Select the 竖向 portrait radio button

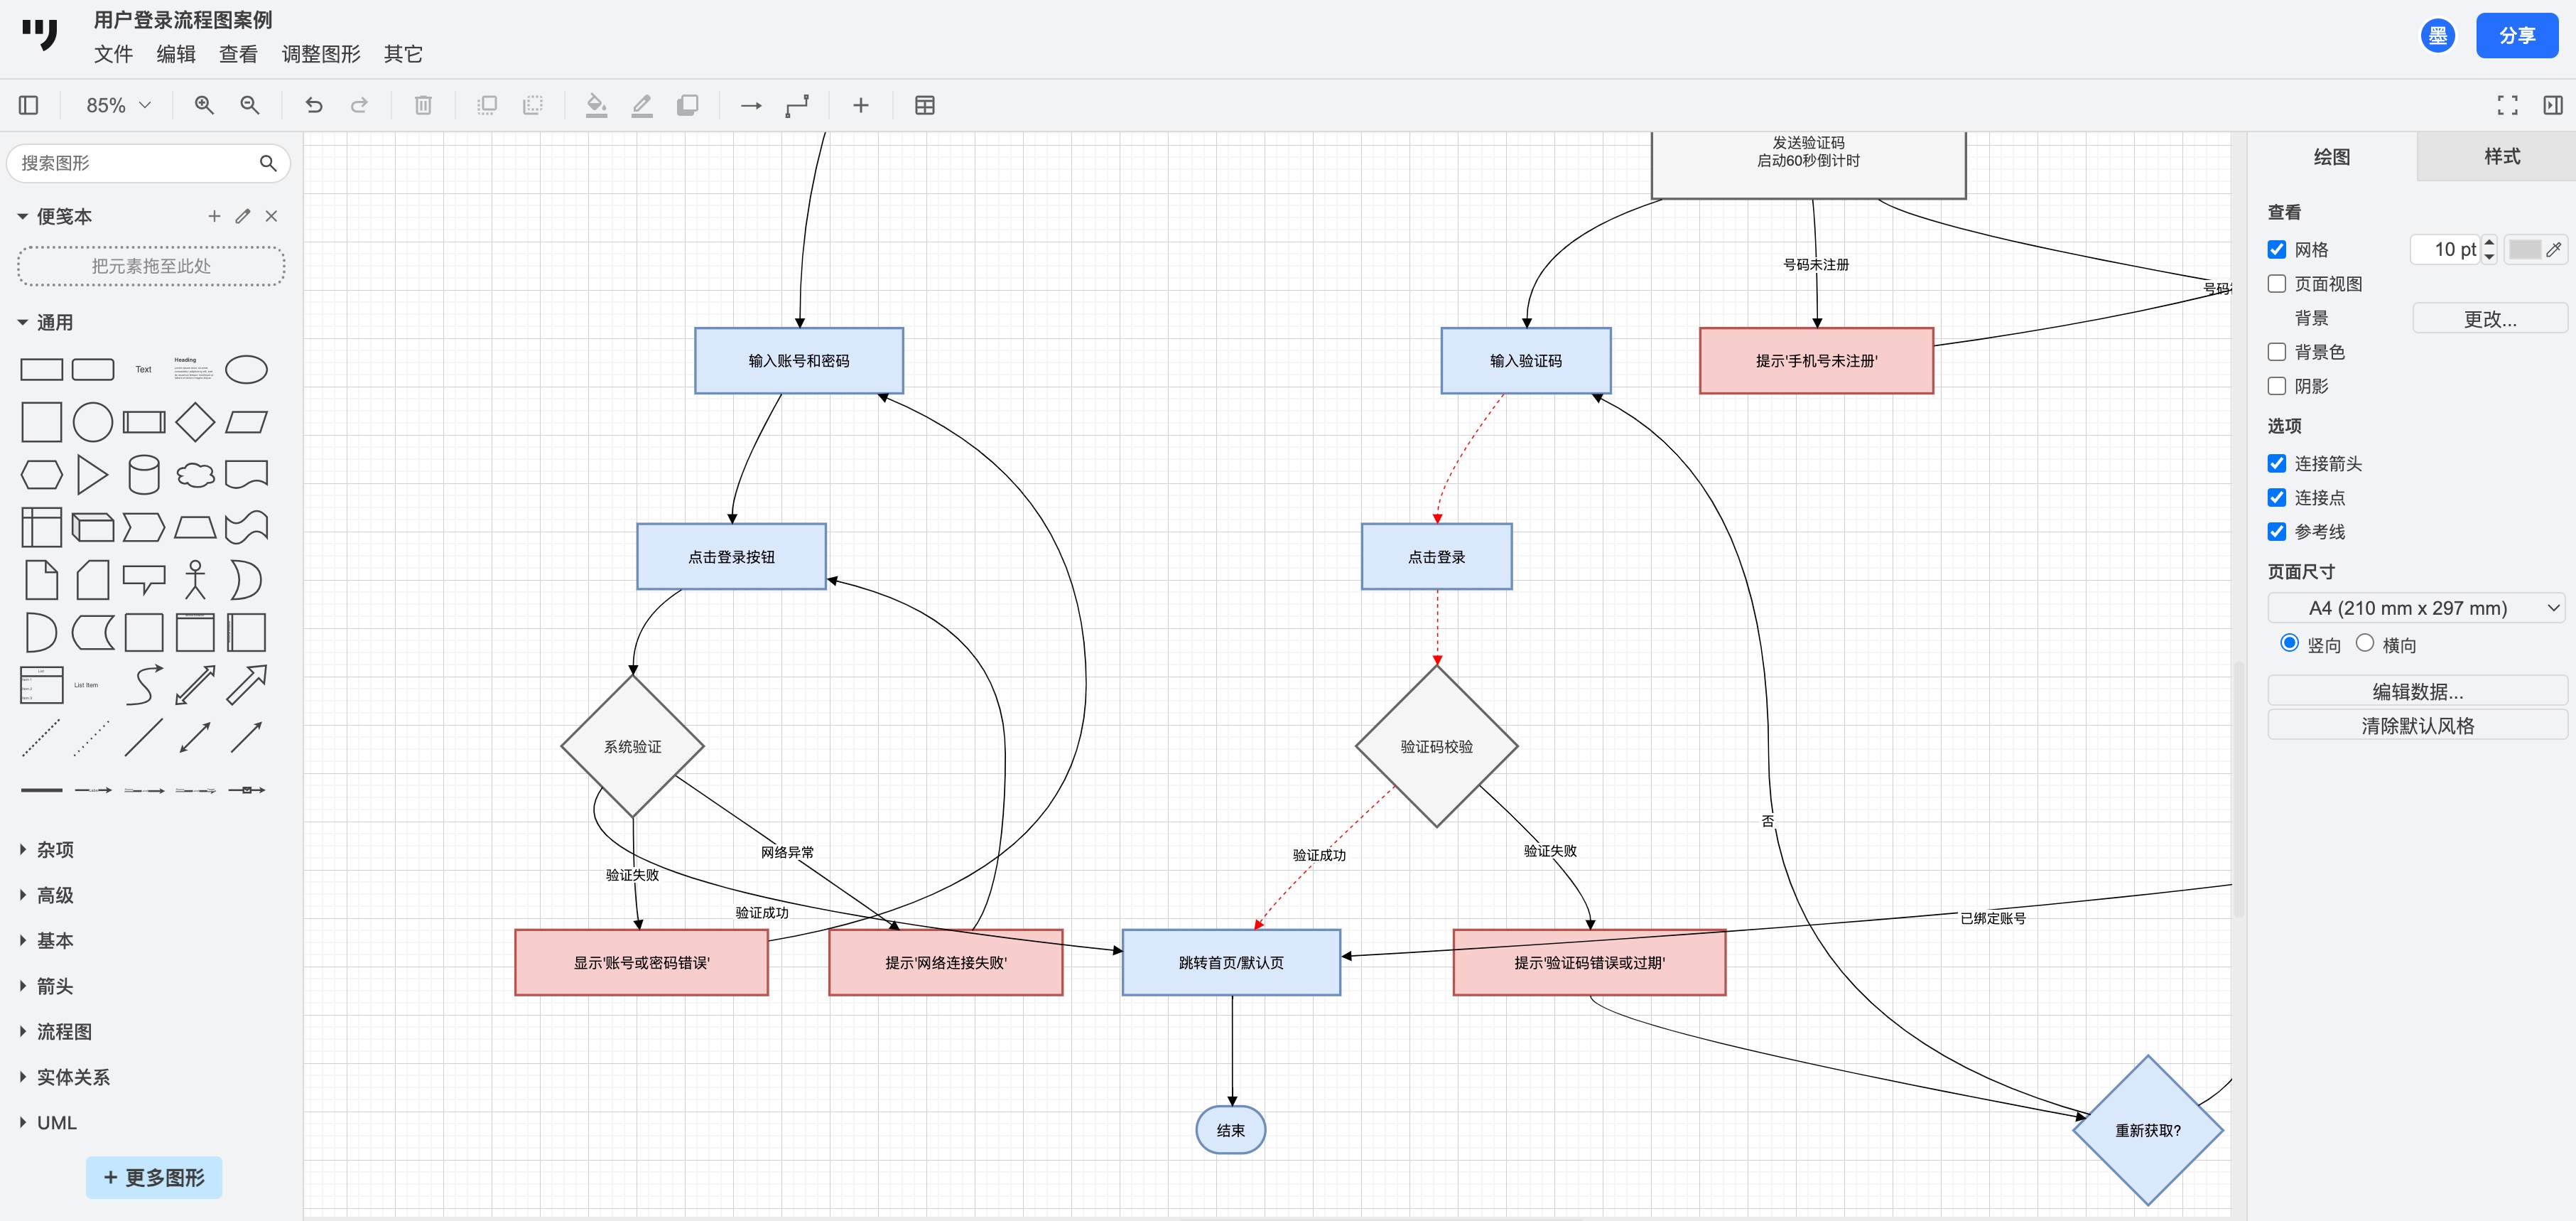pos(2289,643)
